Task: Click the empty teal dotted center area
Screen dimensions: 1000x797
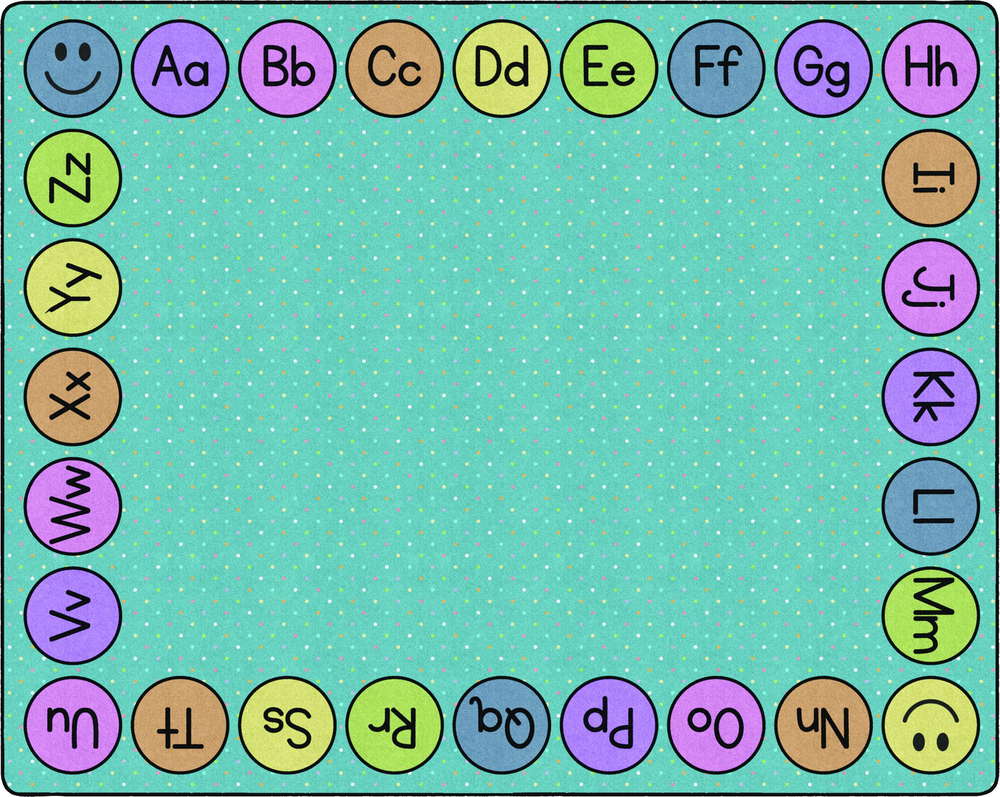Action: [500, 400]
